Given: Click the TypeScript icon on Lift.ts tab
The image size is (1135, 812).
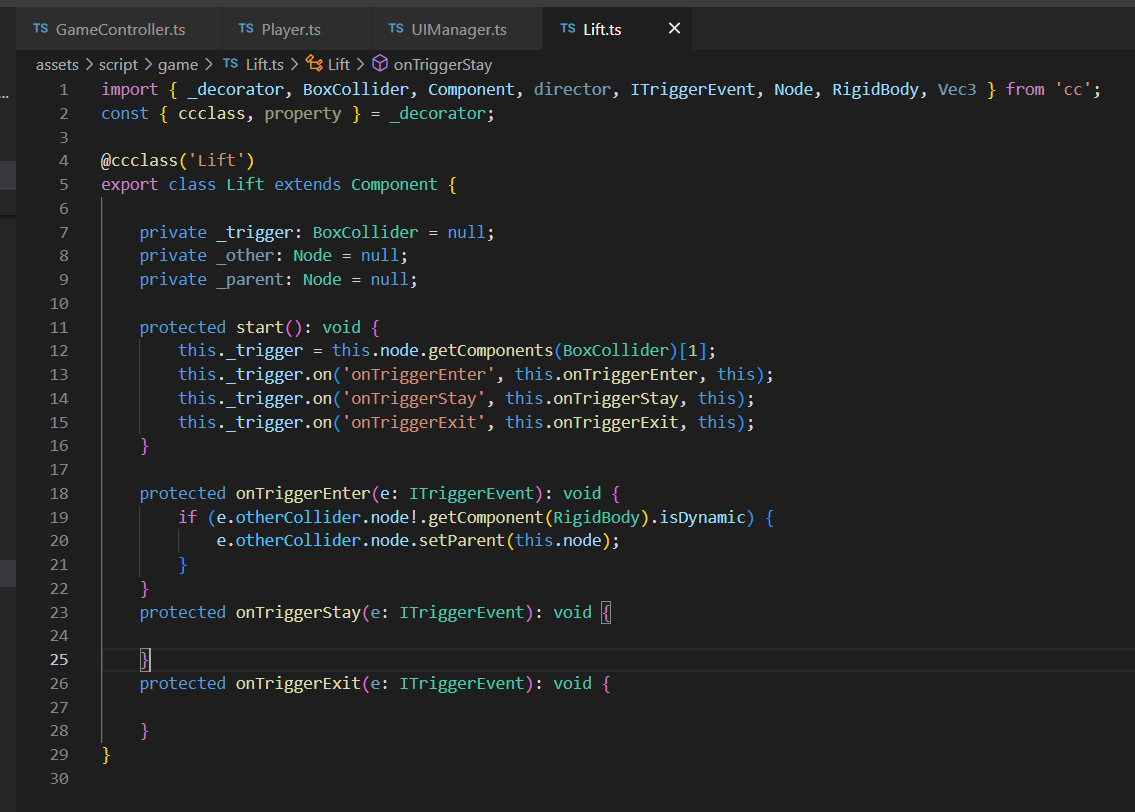Looking at the screenshot, I should pos(568,28).
